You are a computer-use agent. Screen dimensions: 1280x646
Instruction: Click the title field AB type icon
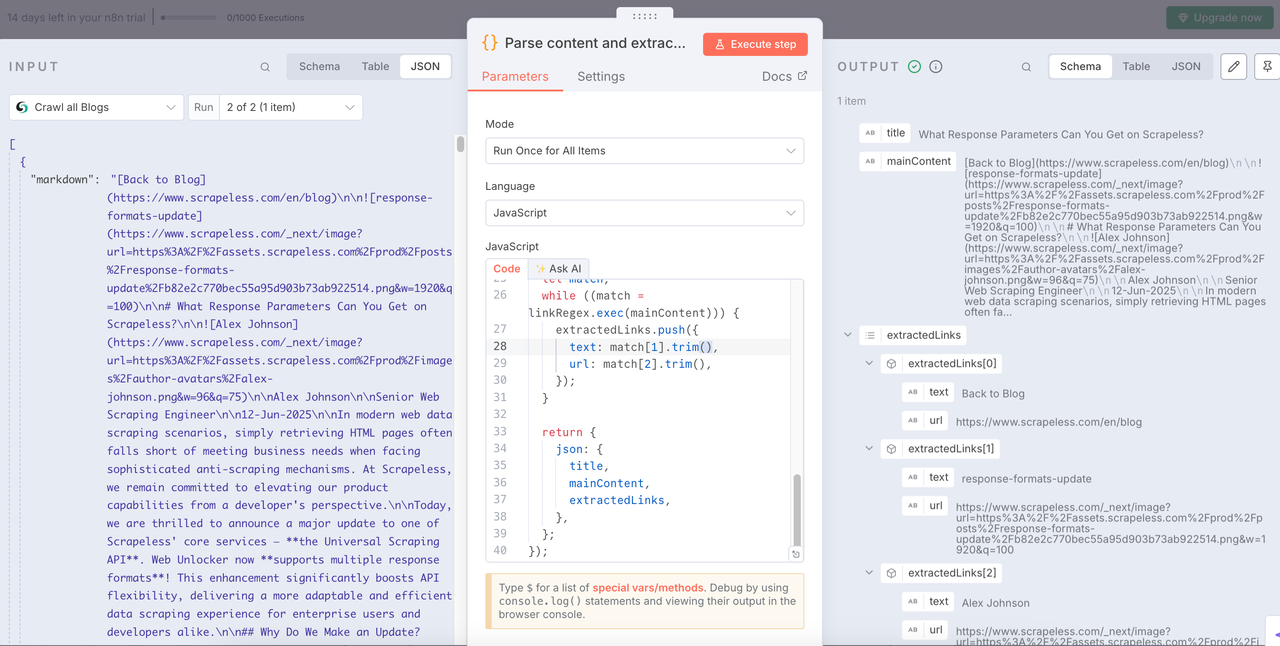(870, 133)
